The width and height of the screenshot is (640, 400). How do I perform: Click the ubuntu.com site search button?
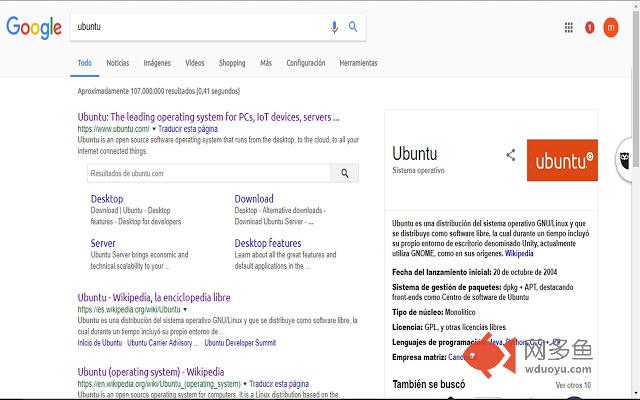(x=345, y=173)
